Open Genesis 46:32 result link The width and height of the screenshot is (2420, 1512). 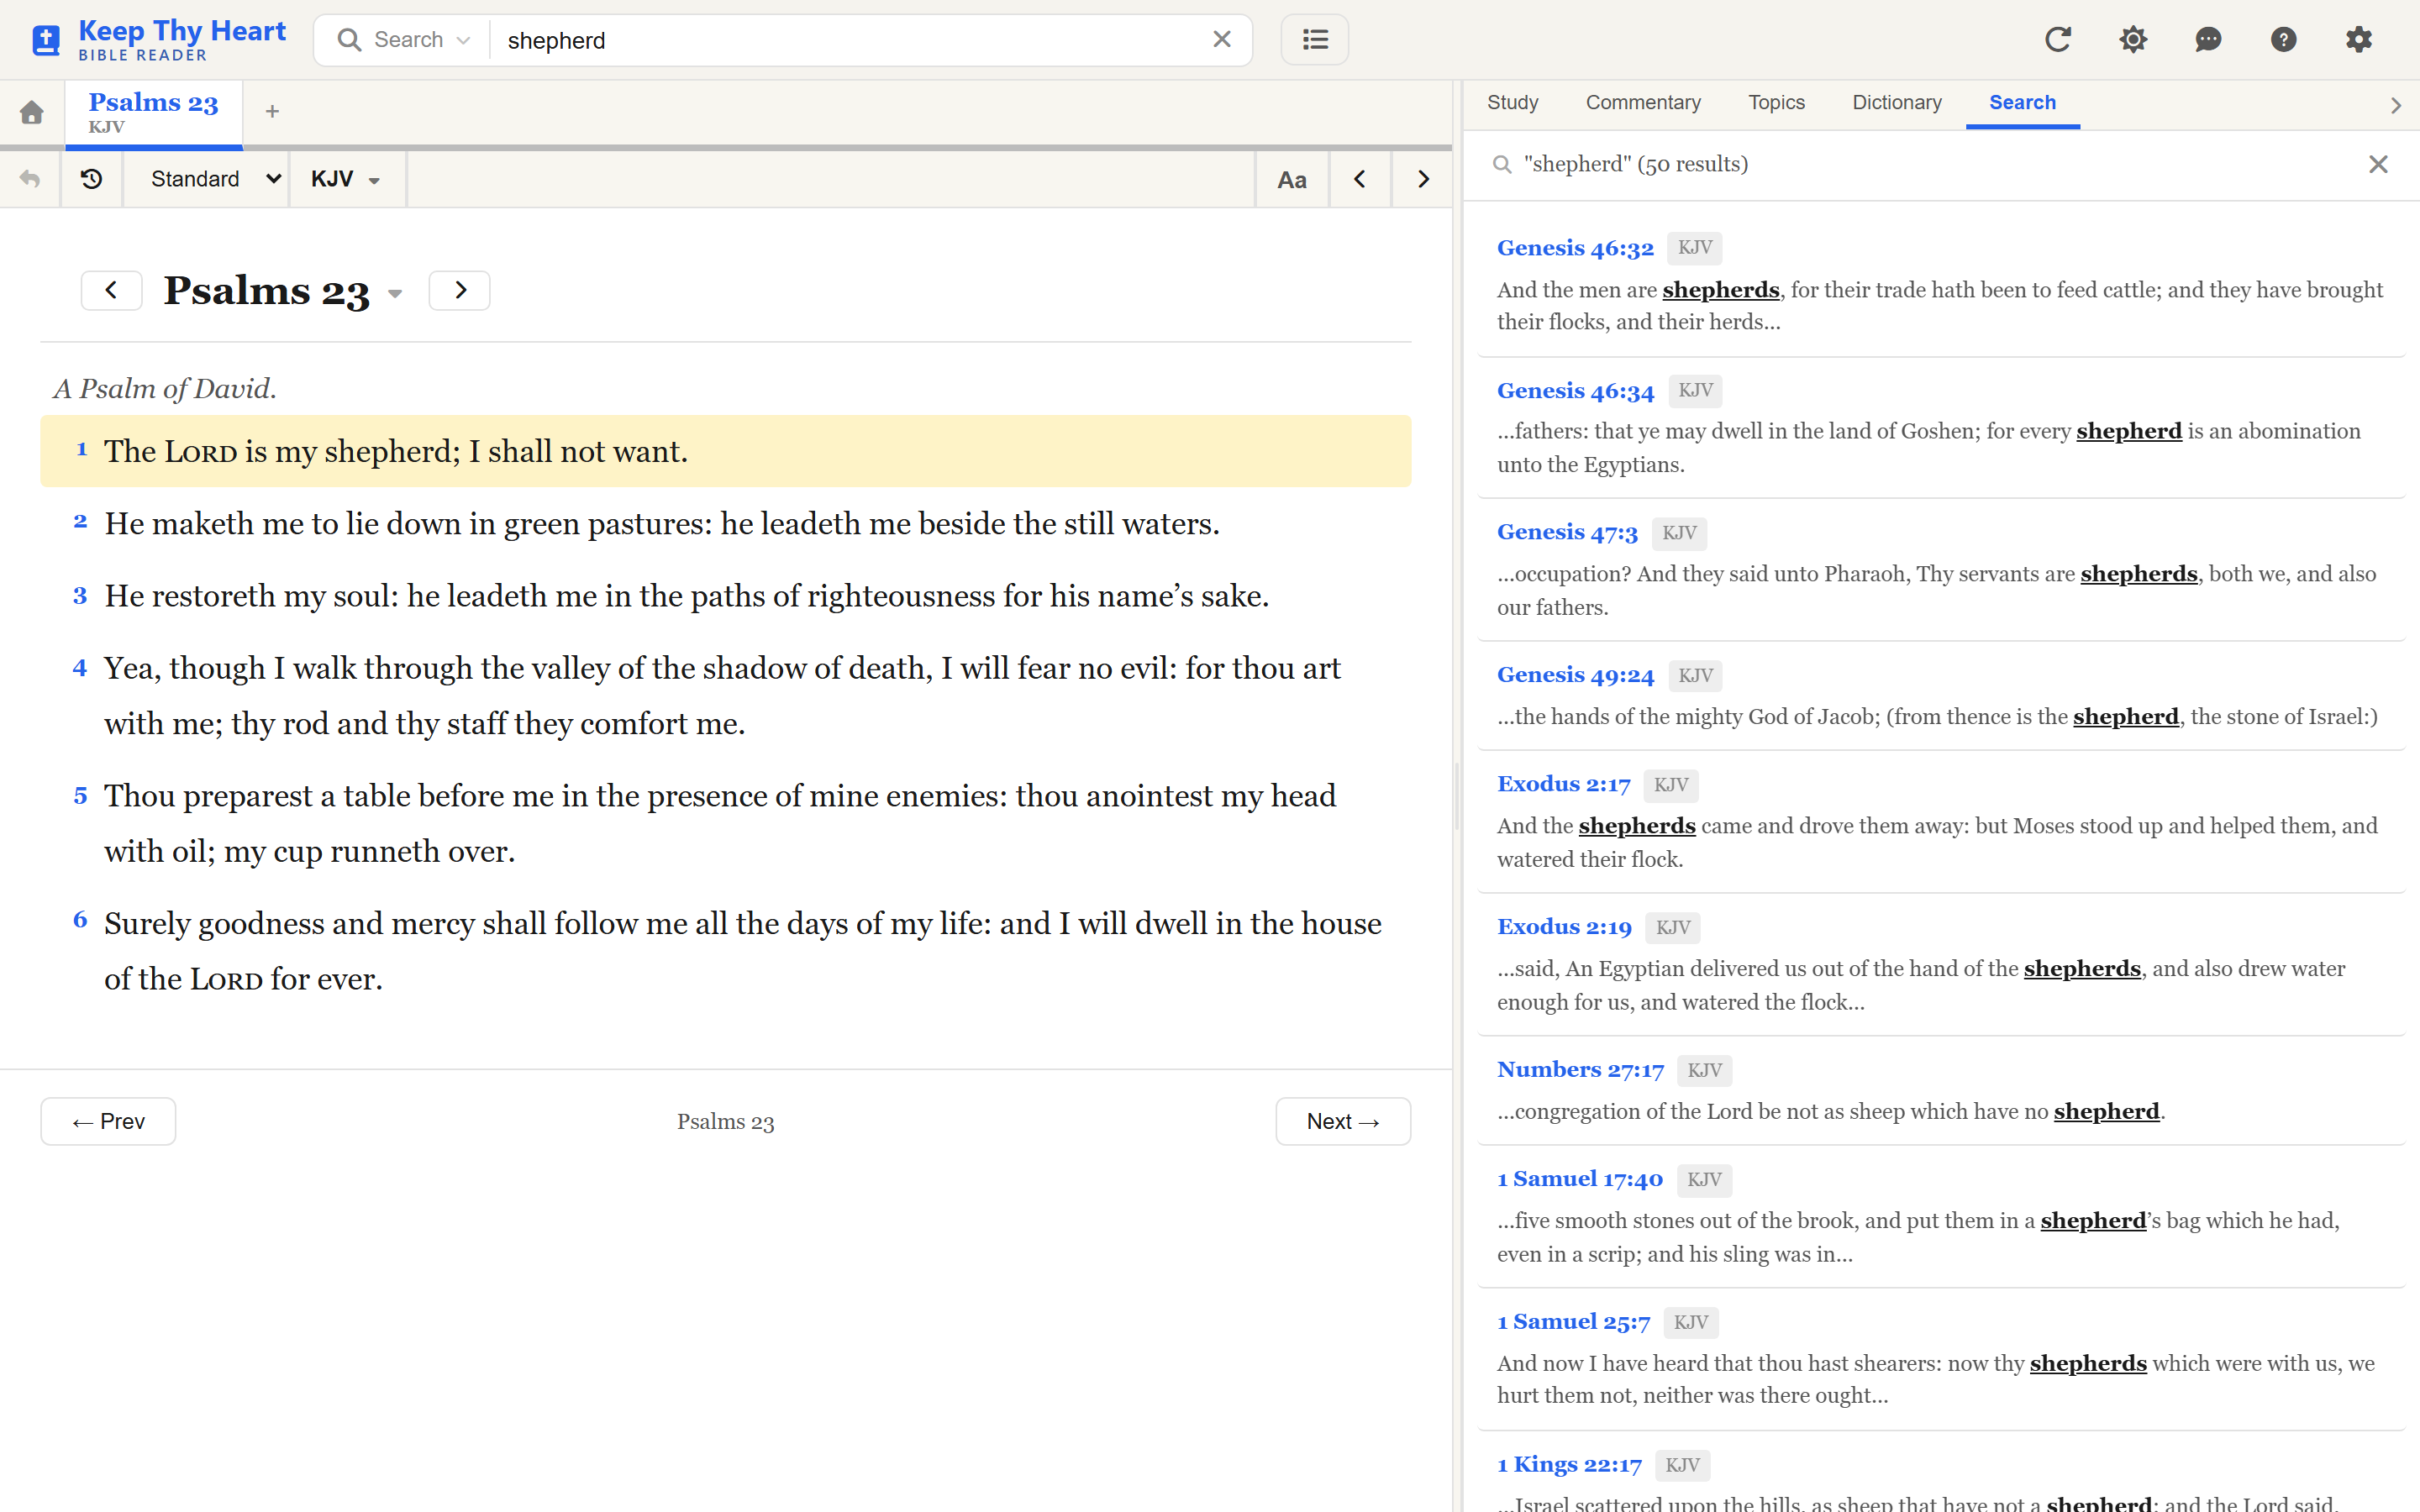click(1575, 248)
